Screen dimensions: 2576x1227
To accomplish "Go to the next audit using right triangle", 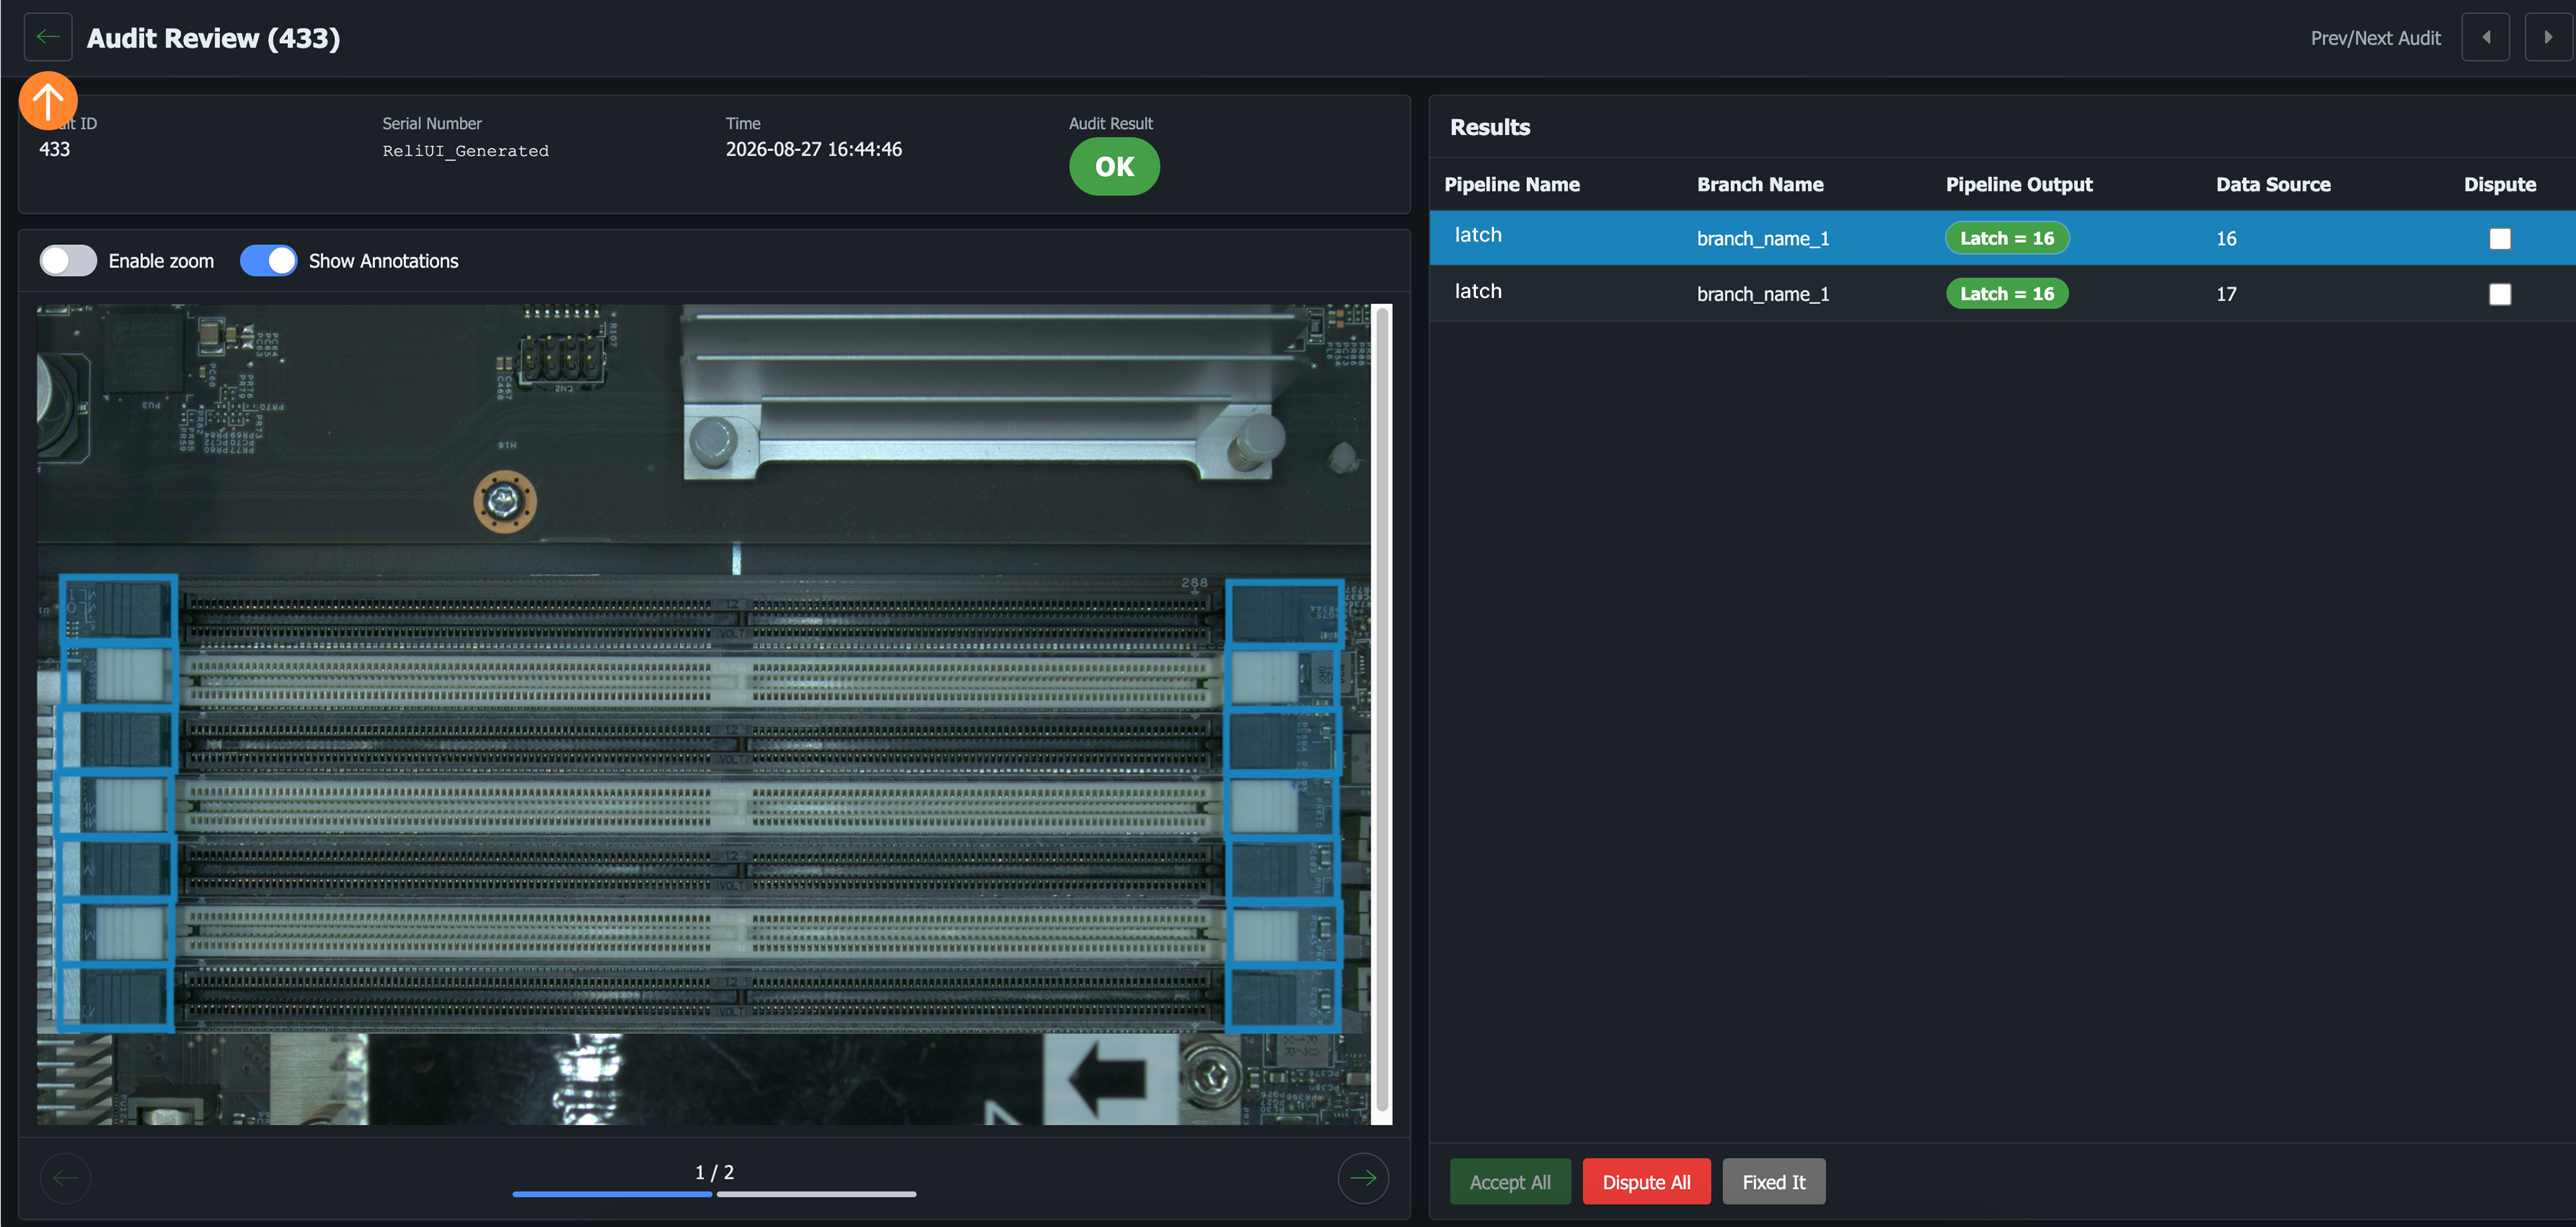I will click(2548, 38).
